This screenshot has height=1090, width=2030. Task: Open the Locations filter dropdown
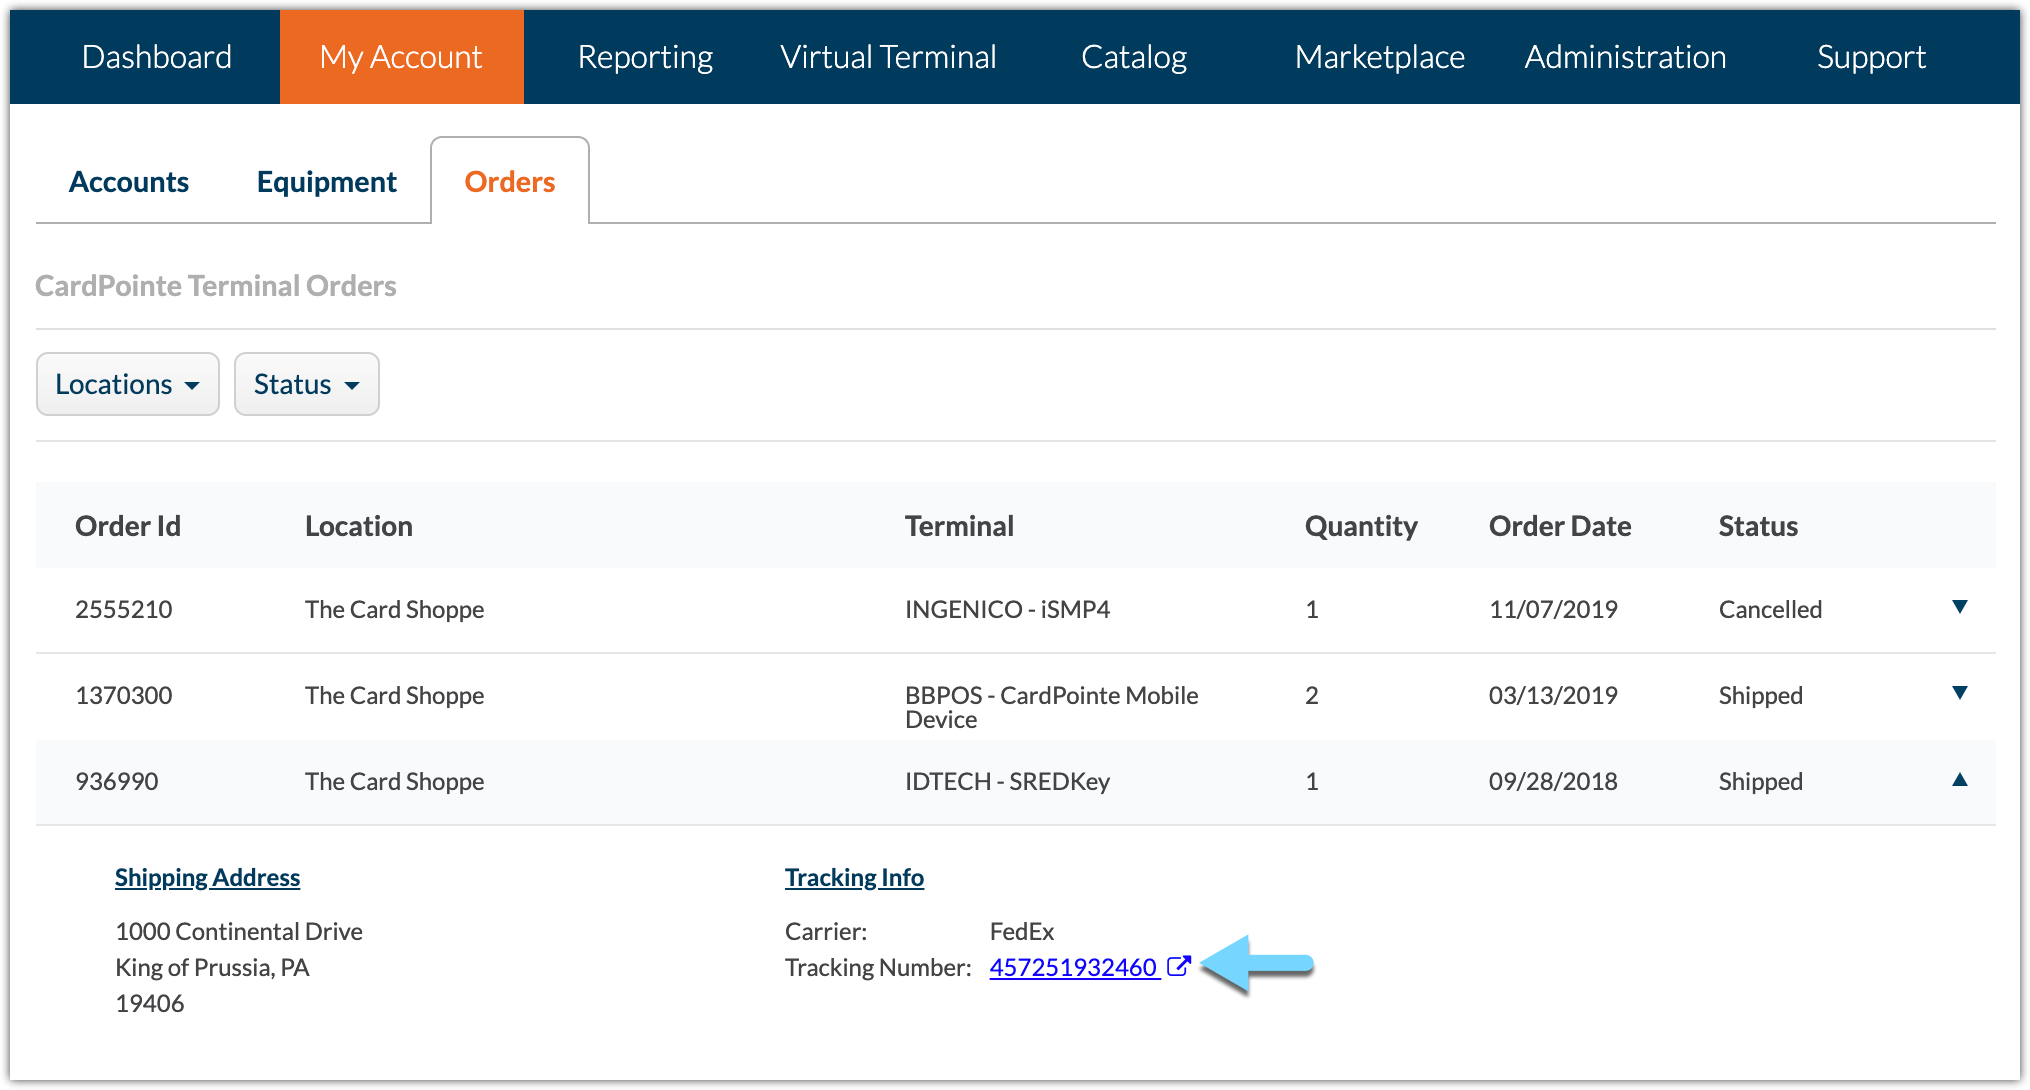[x=128, y=384]
